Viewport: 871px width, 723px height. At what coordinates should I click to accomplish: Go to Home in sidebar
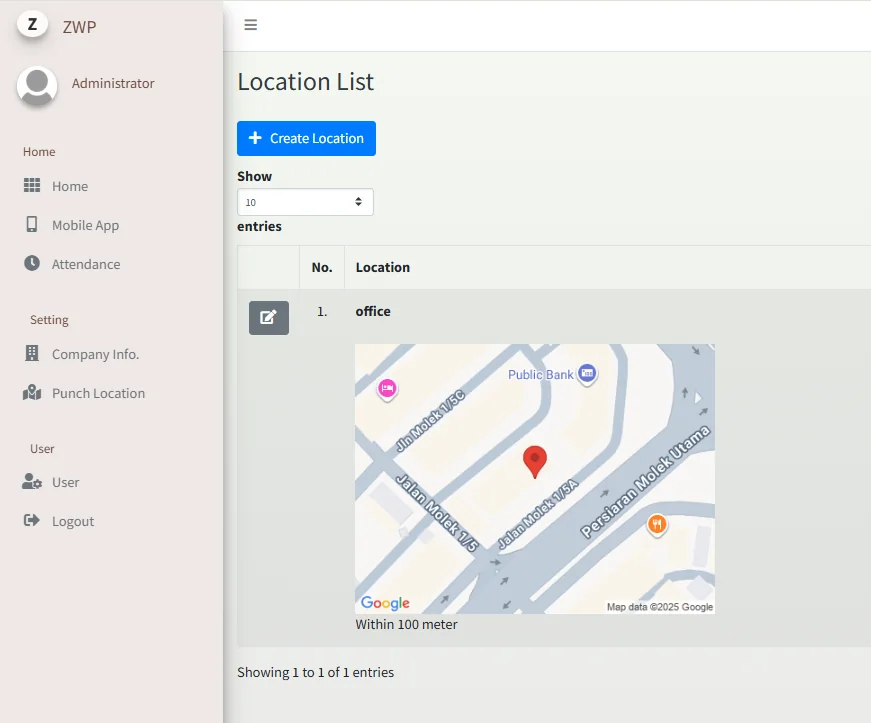pos(70,186)
